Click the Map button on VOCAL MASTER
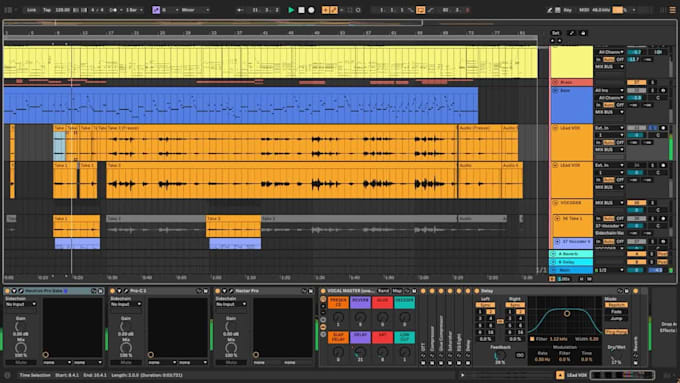 397,291
